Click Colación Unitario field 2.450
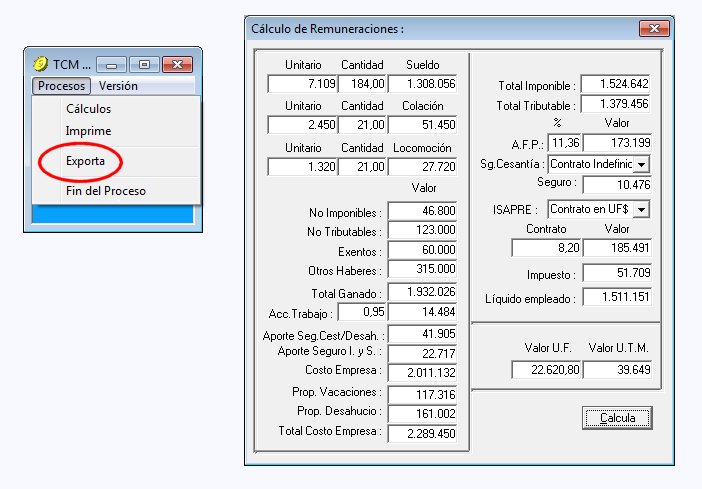The image size is (702, 489). click(x=302, y=125)
